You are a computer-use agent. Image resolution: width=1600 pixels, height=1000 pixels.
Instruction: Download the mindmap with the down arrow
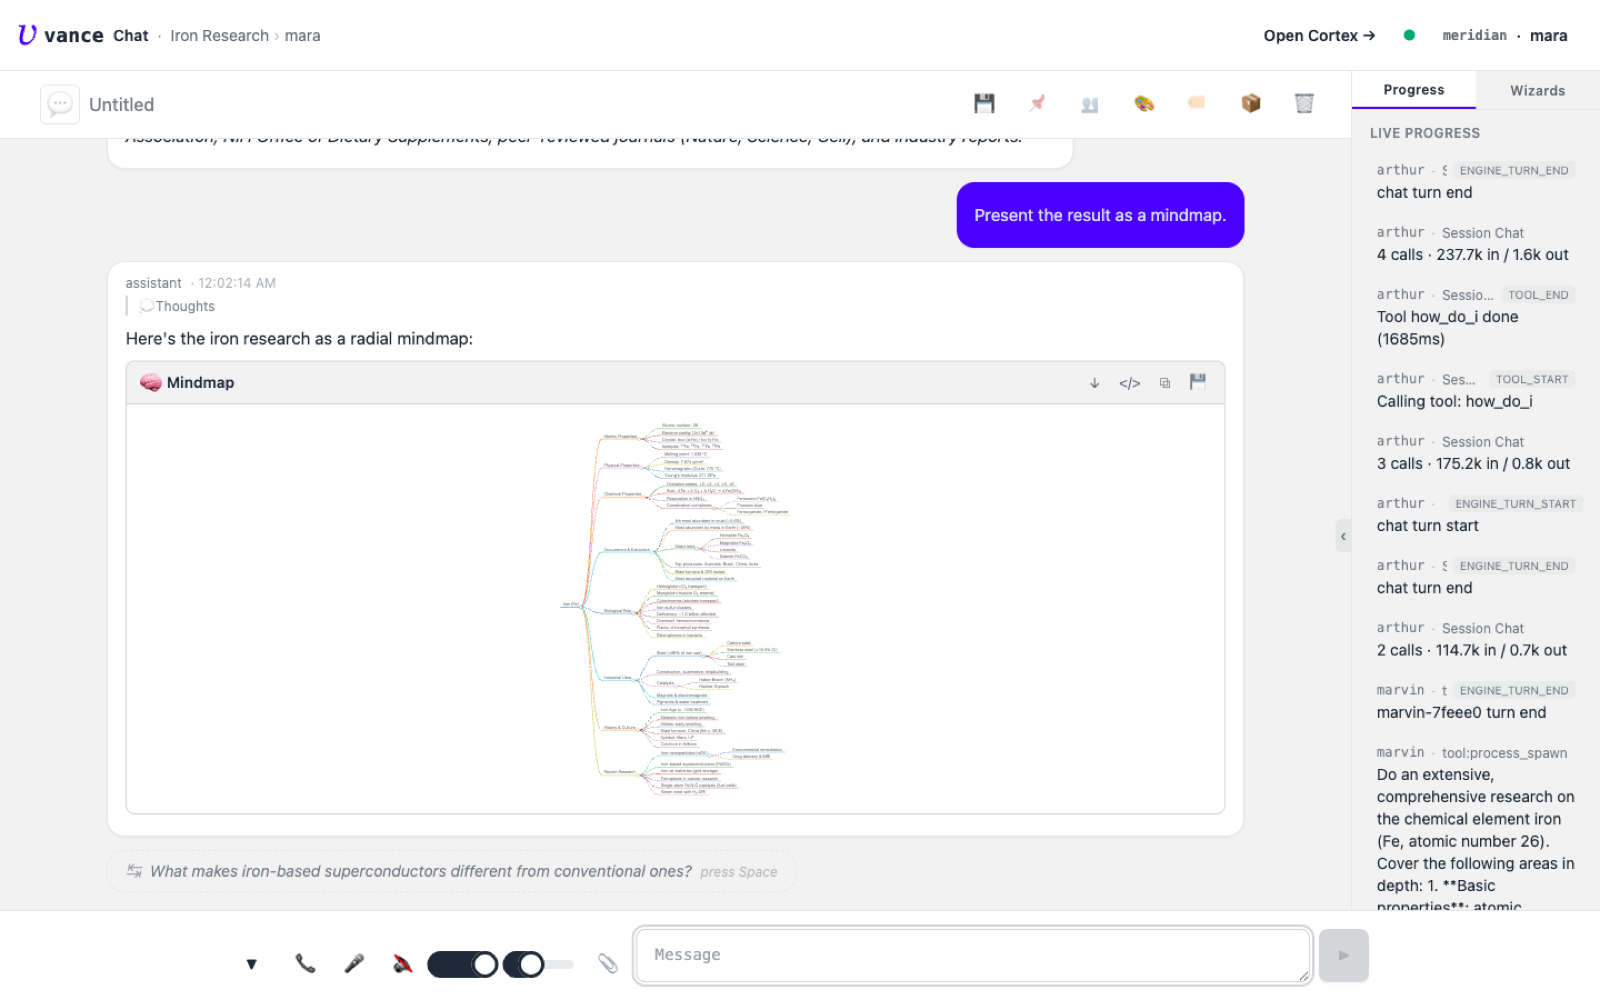pos(1095,383)
